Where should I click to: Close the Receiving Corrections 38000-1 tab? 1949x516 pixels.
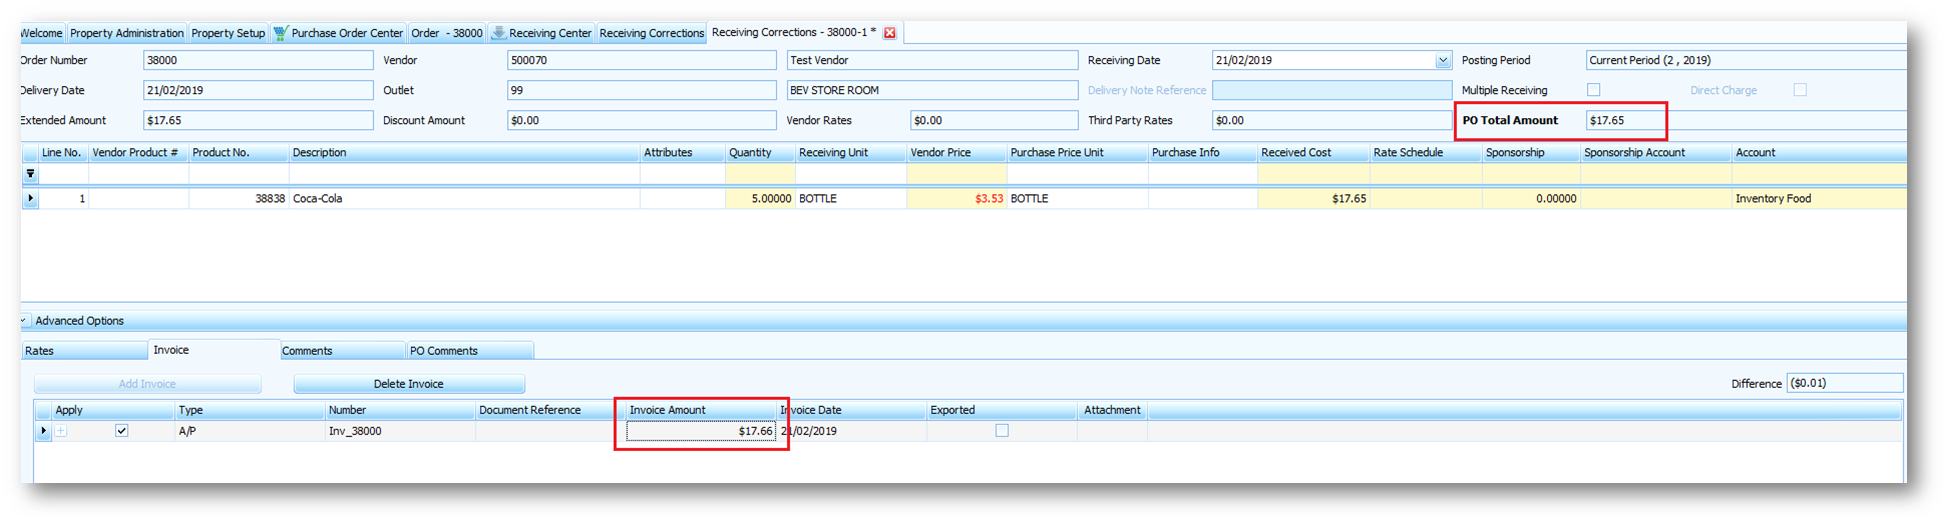click(889, 33)
